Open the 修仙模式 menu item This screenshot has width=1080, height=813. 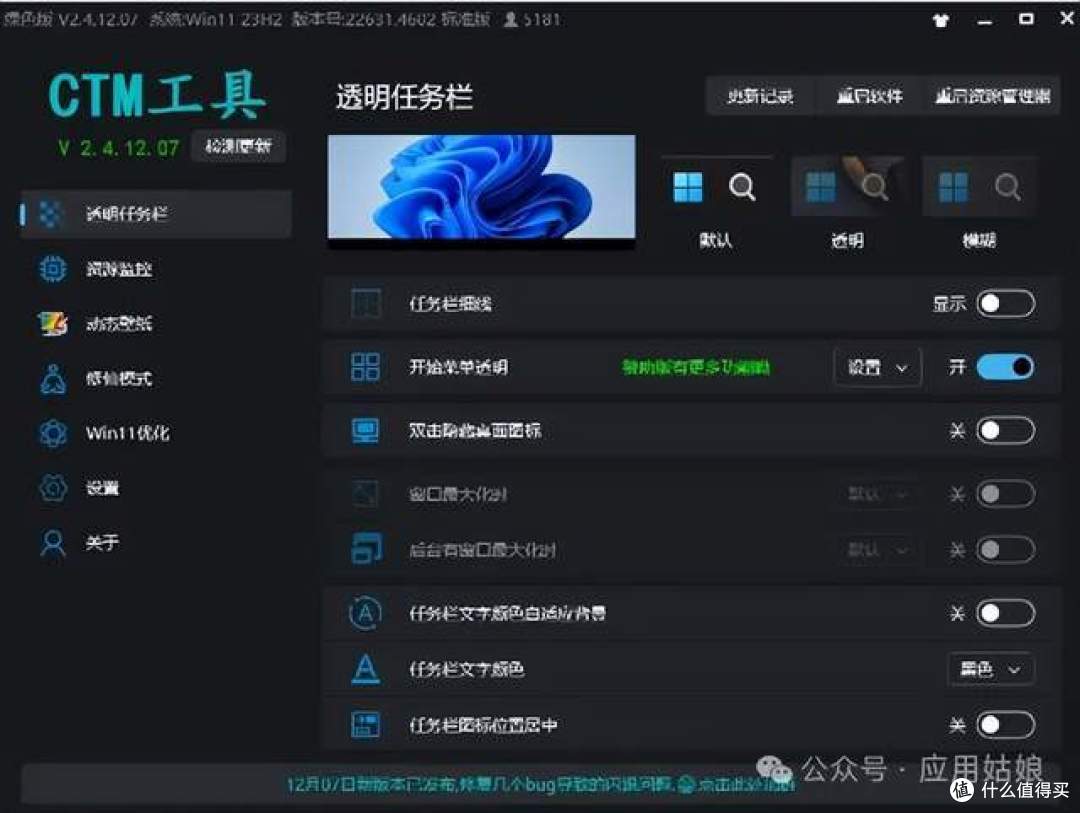pos(156,378)
